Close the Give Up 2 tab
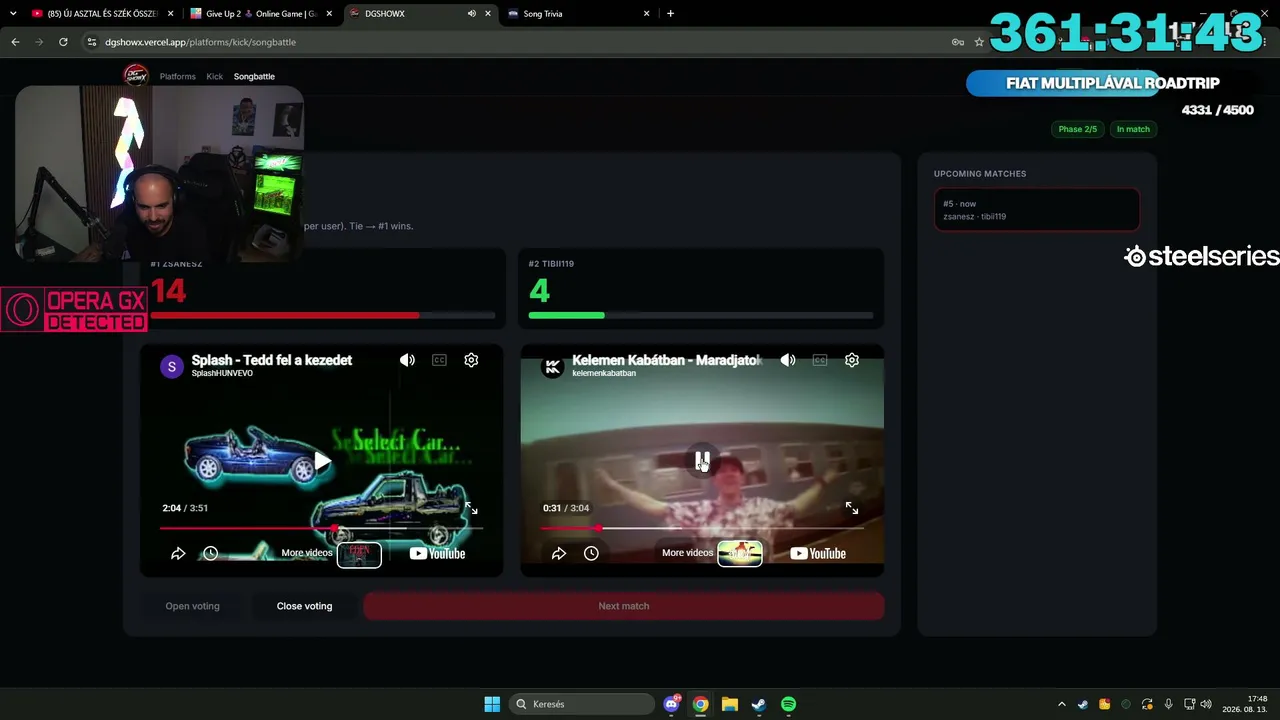Viewport: 1280px width, 720px height. (329, 14)
